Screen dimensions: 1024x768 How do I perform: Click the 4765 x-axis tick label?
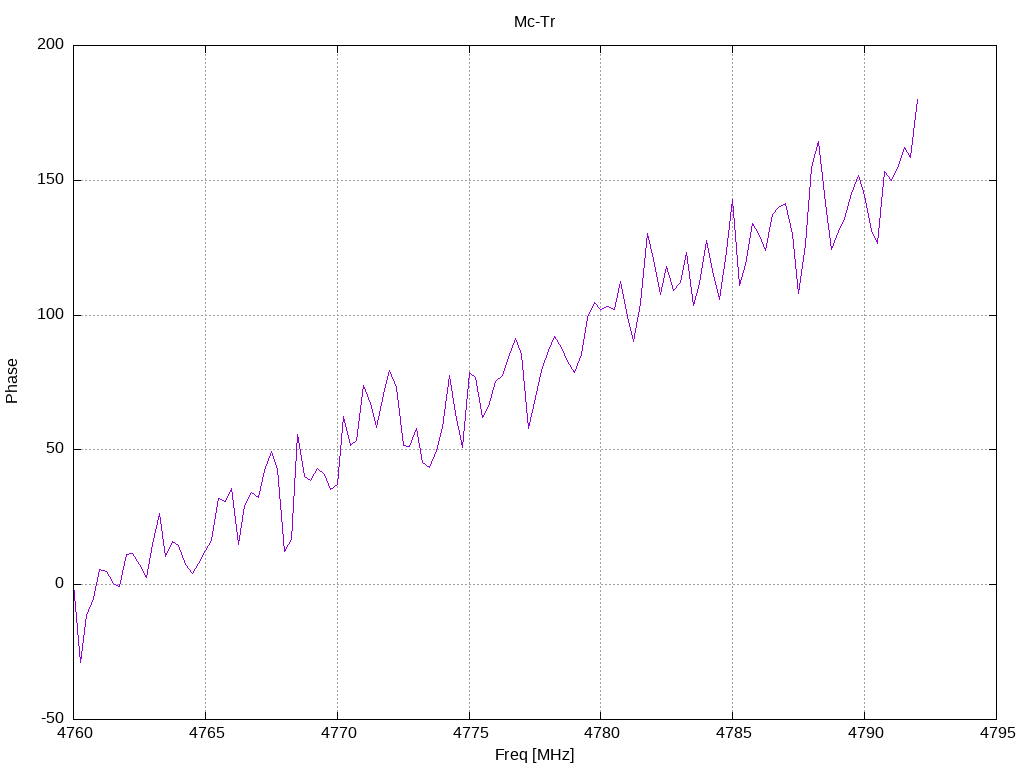click(x=206, y=733)
